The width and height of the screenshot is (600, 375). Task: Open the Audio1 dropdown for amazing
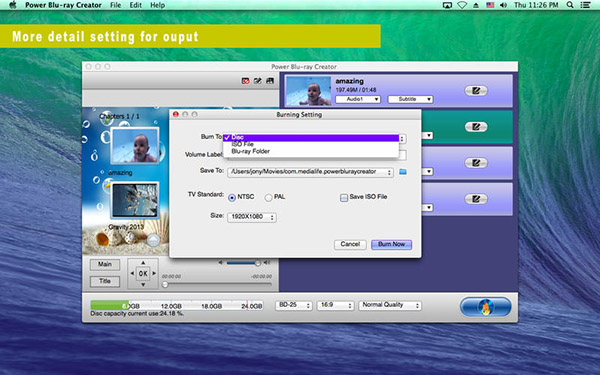[358, 99]
